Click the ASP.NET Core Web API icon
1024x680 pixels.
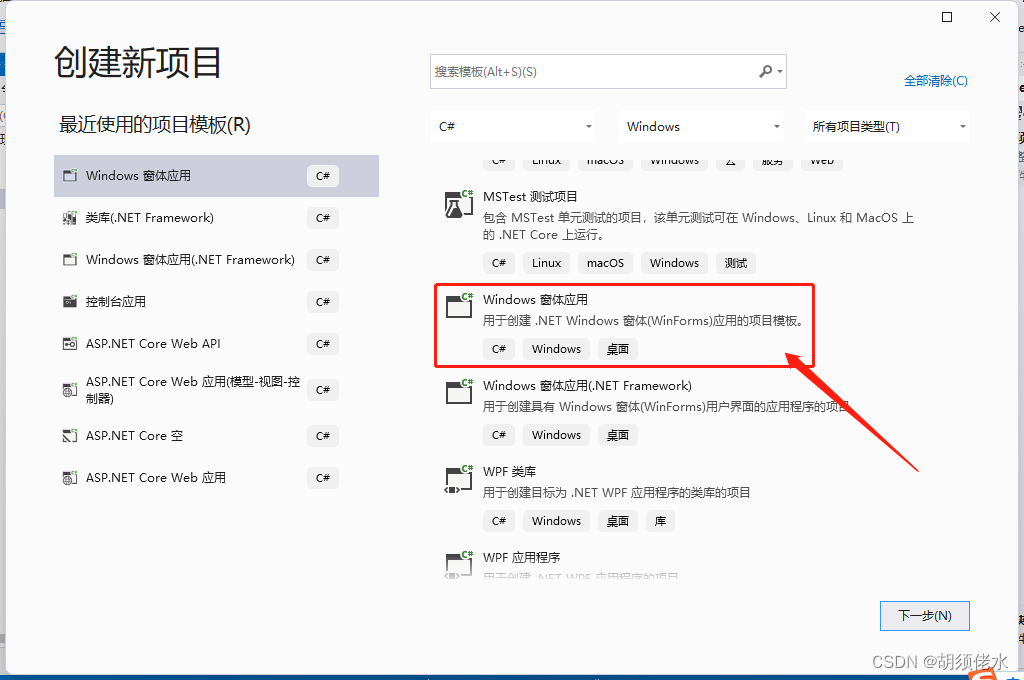70,344
